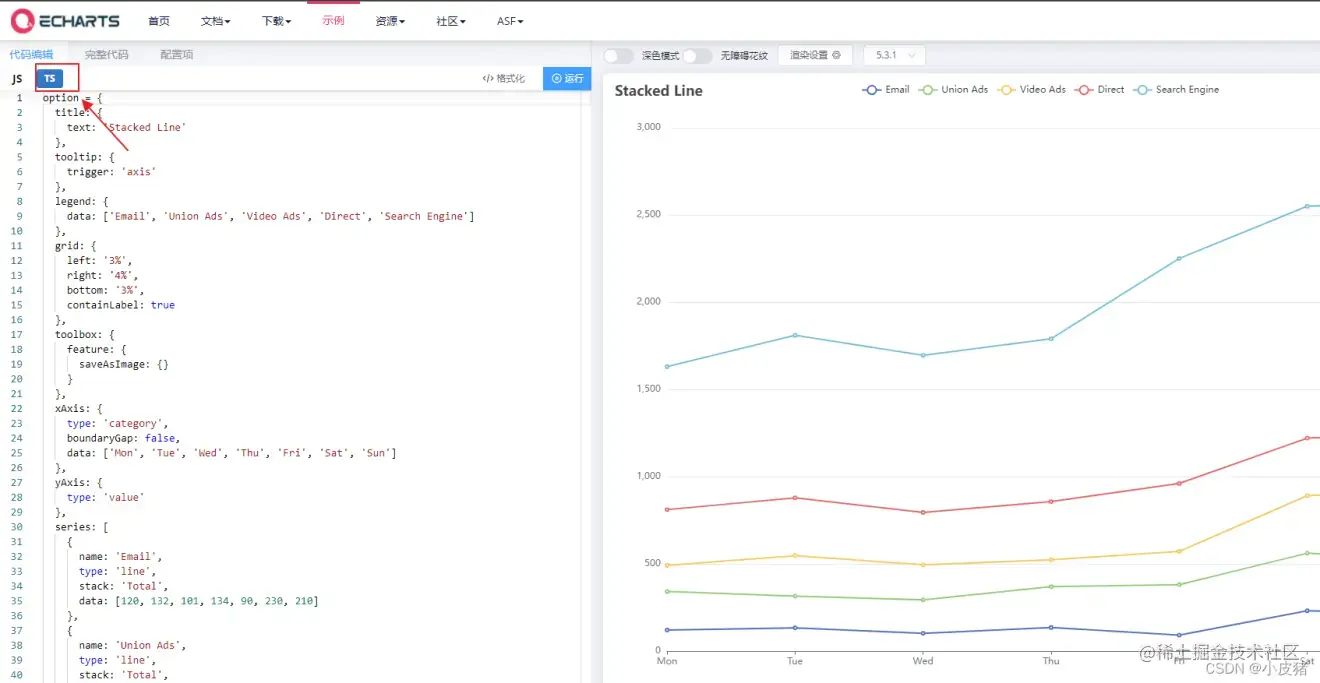Expand the ASF menu
This screenshot has width=1320, height=683.
510,21
